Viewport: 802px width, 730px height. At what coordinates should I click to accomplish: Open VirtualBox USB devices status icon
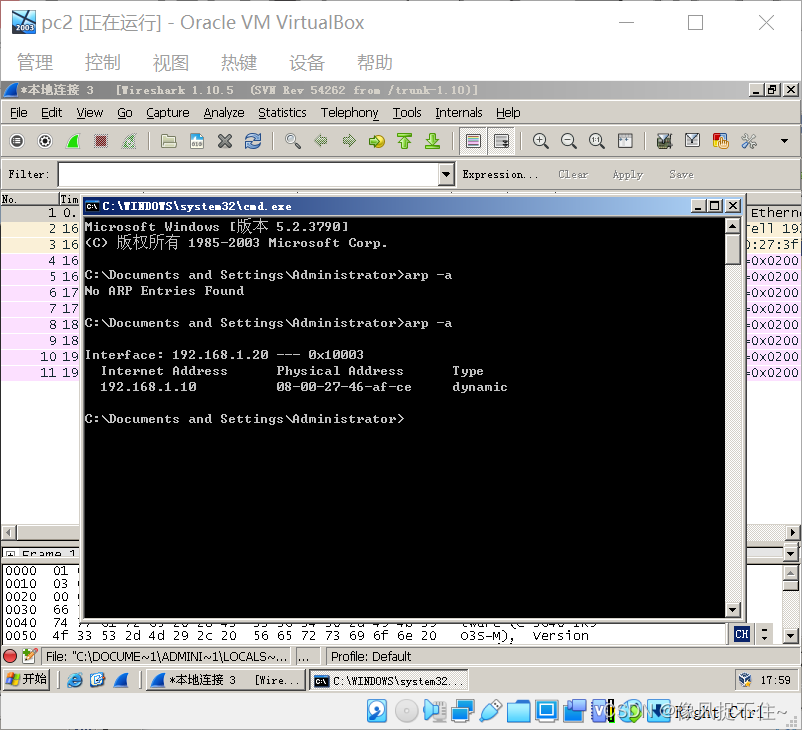(x=491, y=711)
